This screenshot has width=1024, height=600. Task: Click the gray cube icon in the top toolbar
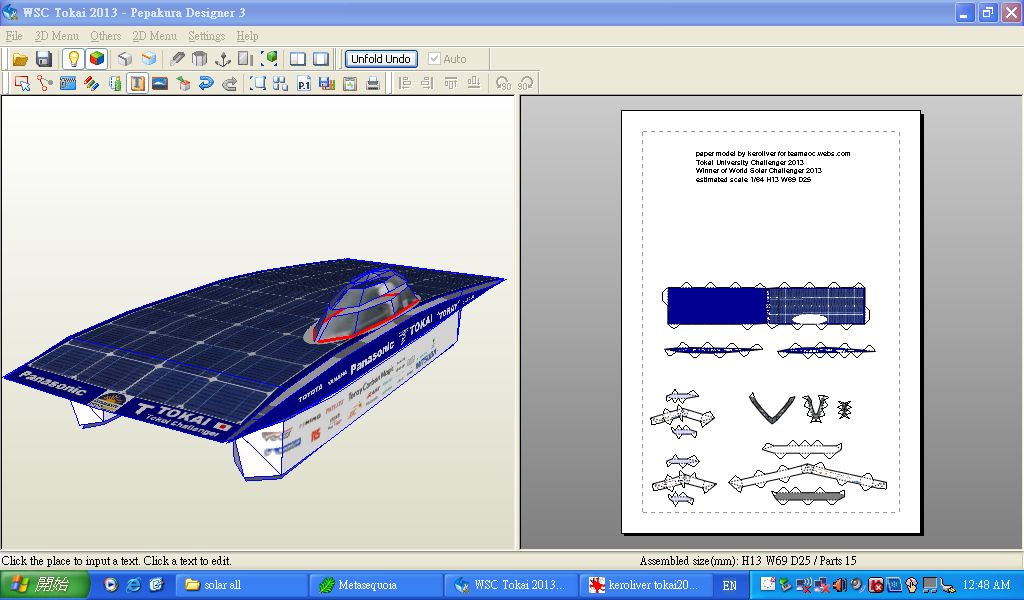125,59
